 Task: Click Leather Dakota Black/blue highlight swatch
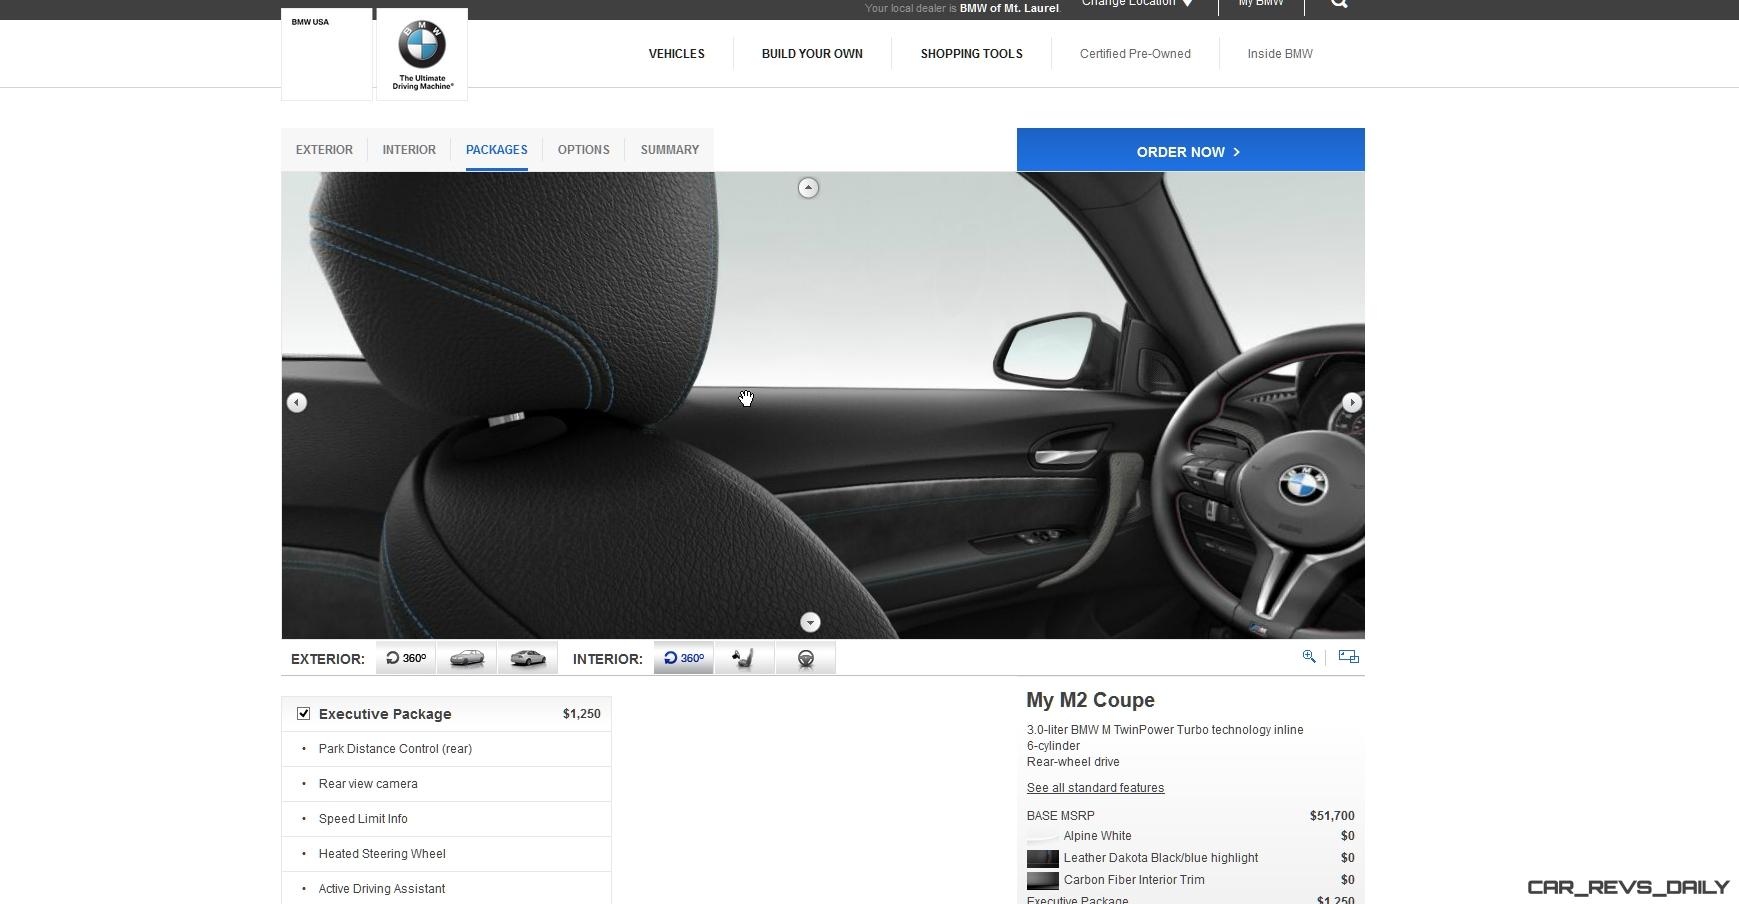[x=1042, y=858]
